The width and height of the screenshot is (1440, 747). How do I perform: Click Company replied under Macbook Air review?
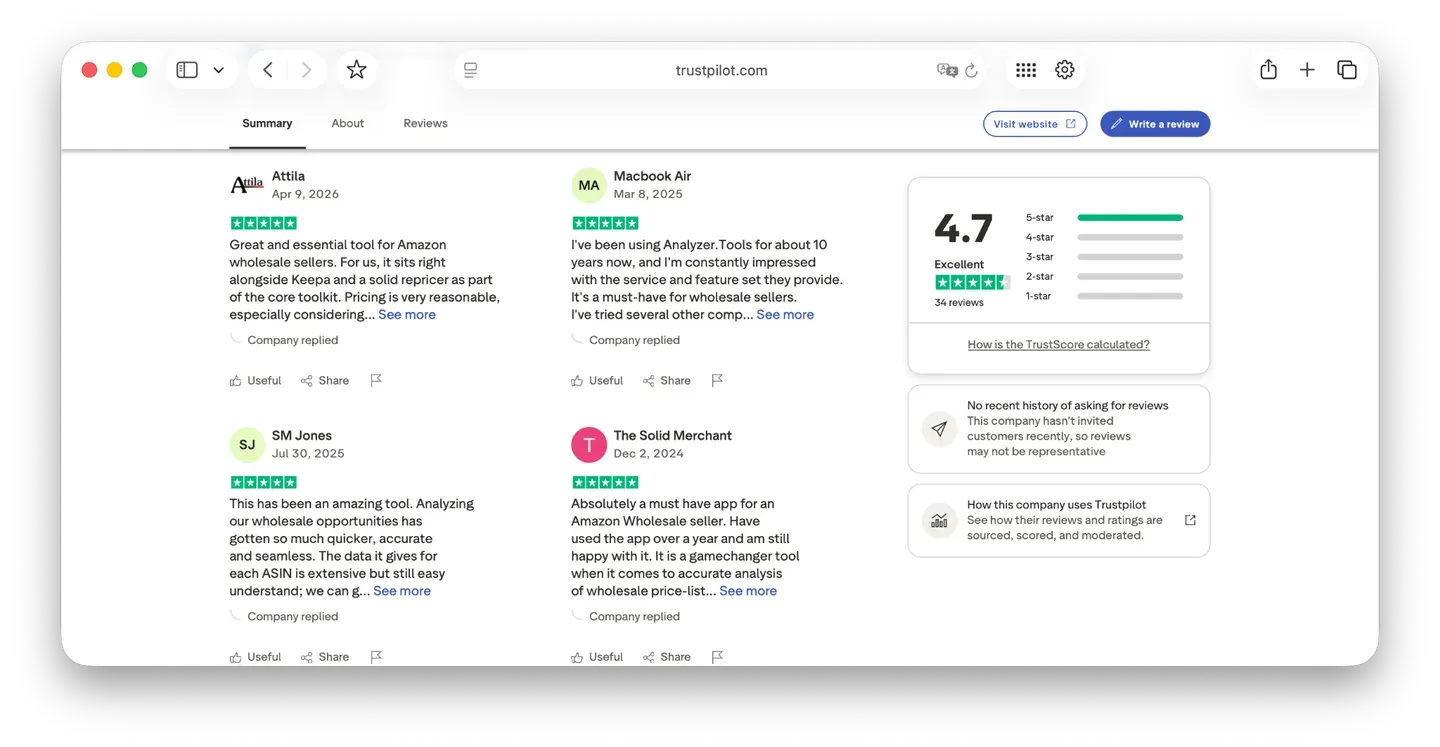[x=634, y=340]
